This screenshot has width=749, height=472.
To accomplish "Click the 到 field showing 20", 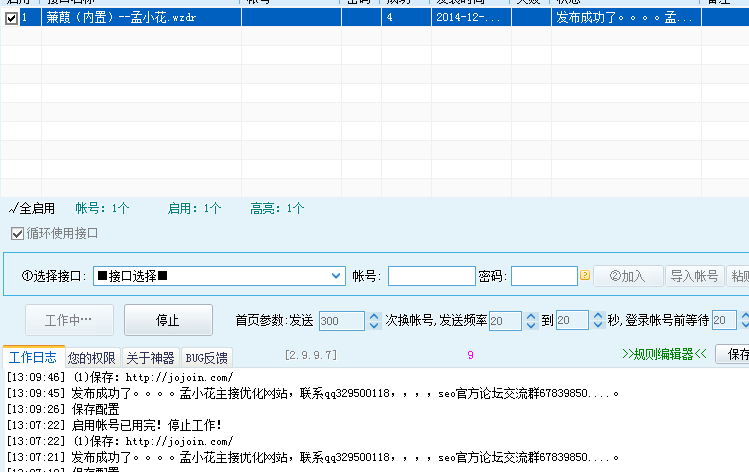I will coord(572,320).
